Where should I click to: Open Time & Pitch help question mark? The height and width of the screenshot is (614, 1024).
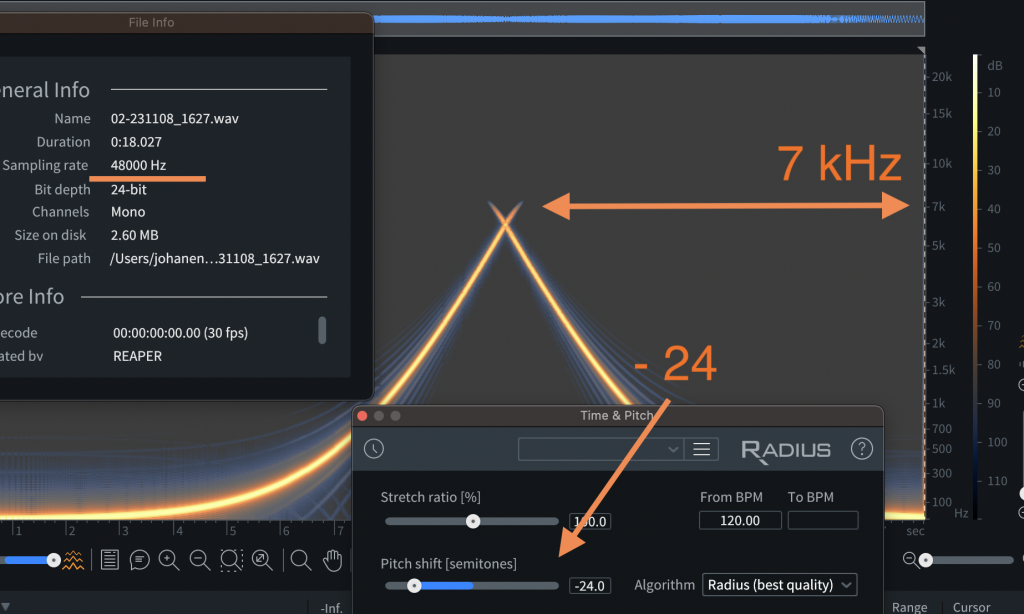coord(861,449)
